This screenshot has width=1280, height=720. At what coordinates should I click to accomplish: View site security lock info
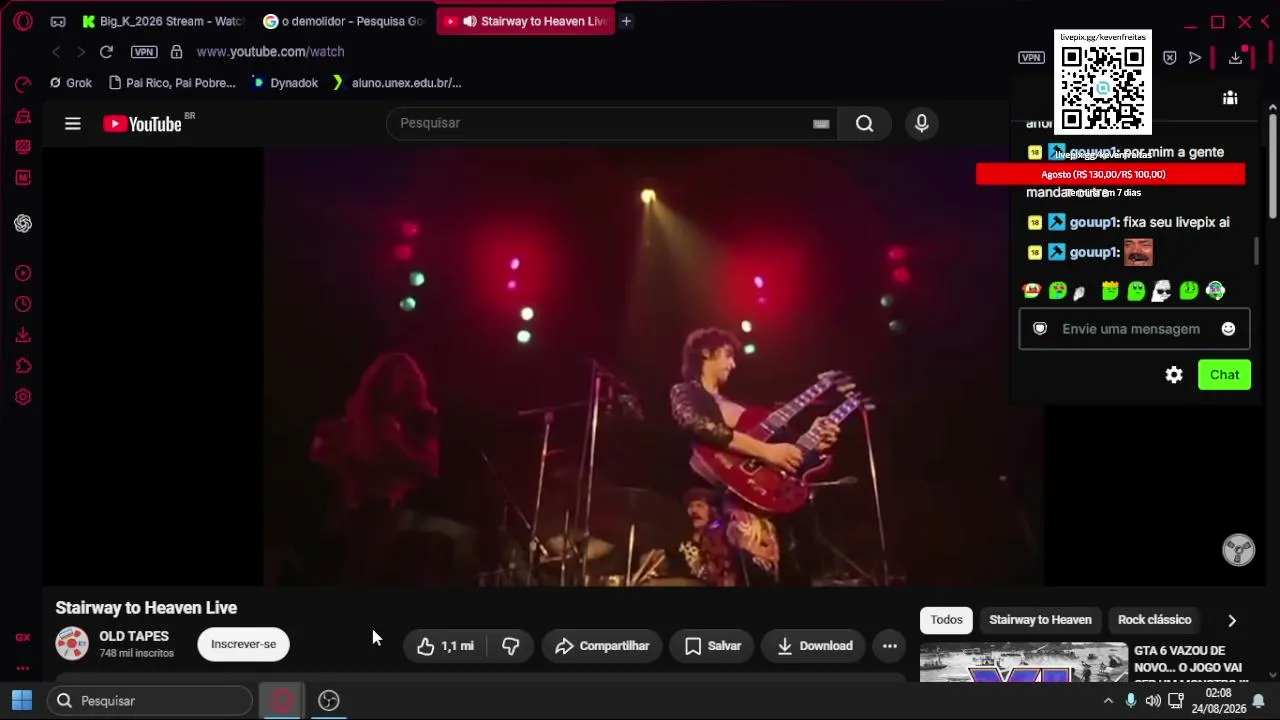coord(176,52)
